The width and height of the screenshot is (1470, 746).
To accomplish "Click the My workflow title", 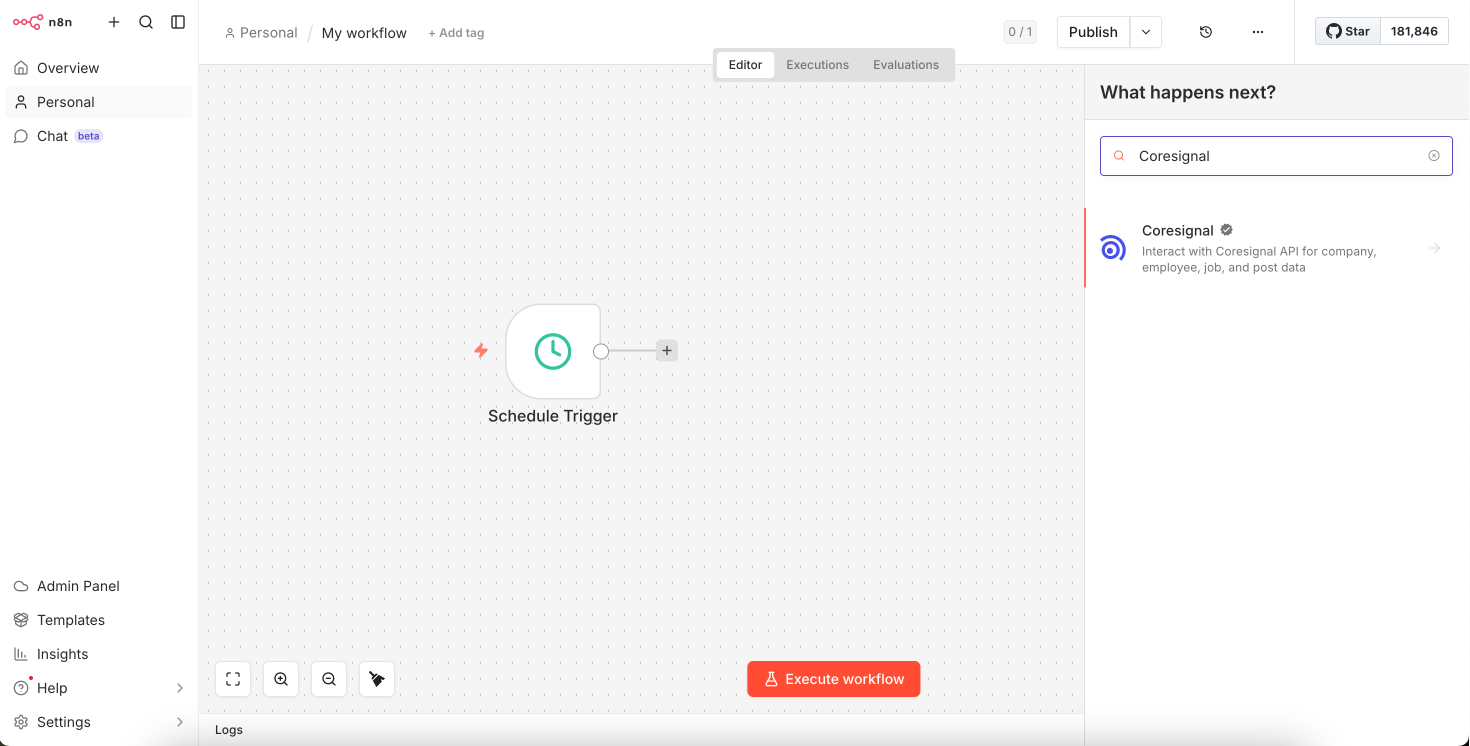I will (364, 33).
